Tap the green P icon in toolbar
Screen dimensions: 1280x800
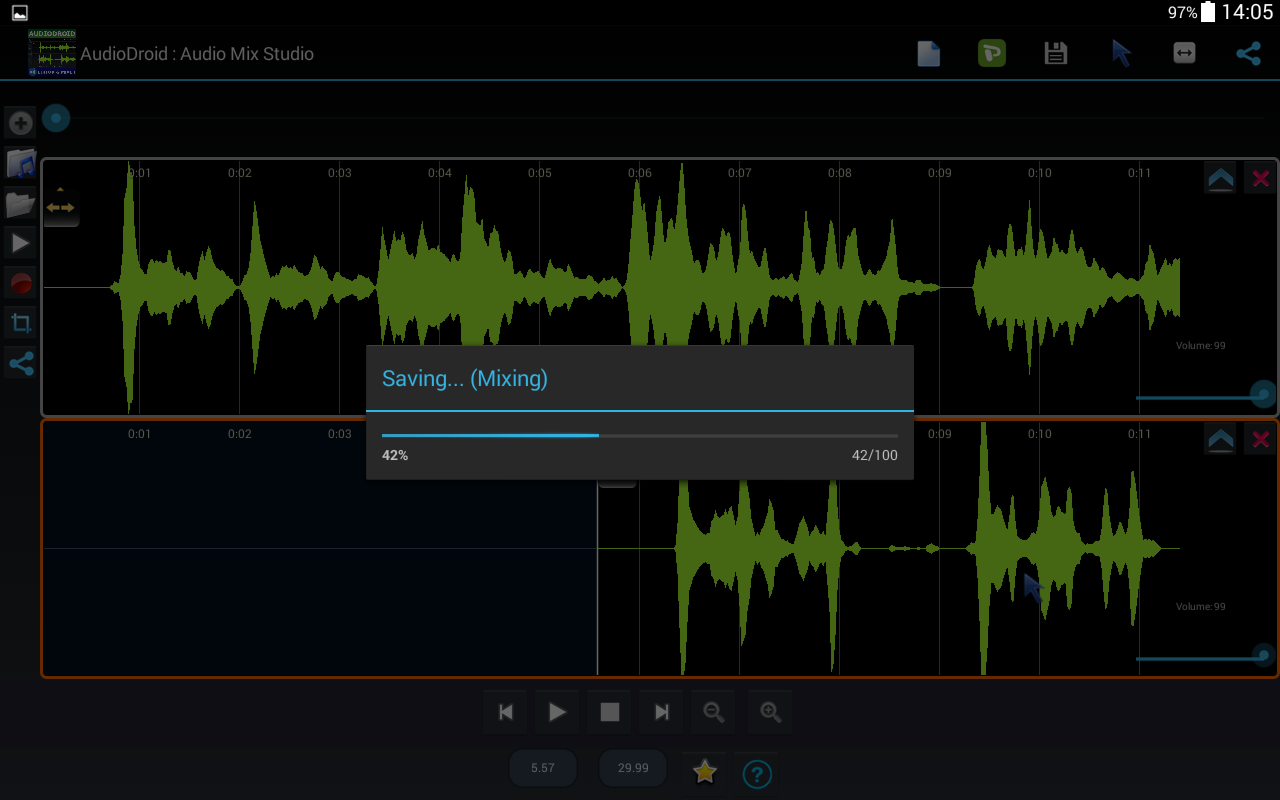pyautogui.click(x=991, y=53)
